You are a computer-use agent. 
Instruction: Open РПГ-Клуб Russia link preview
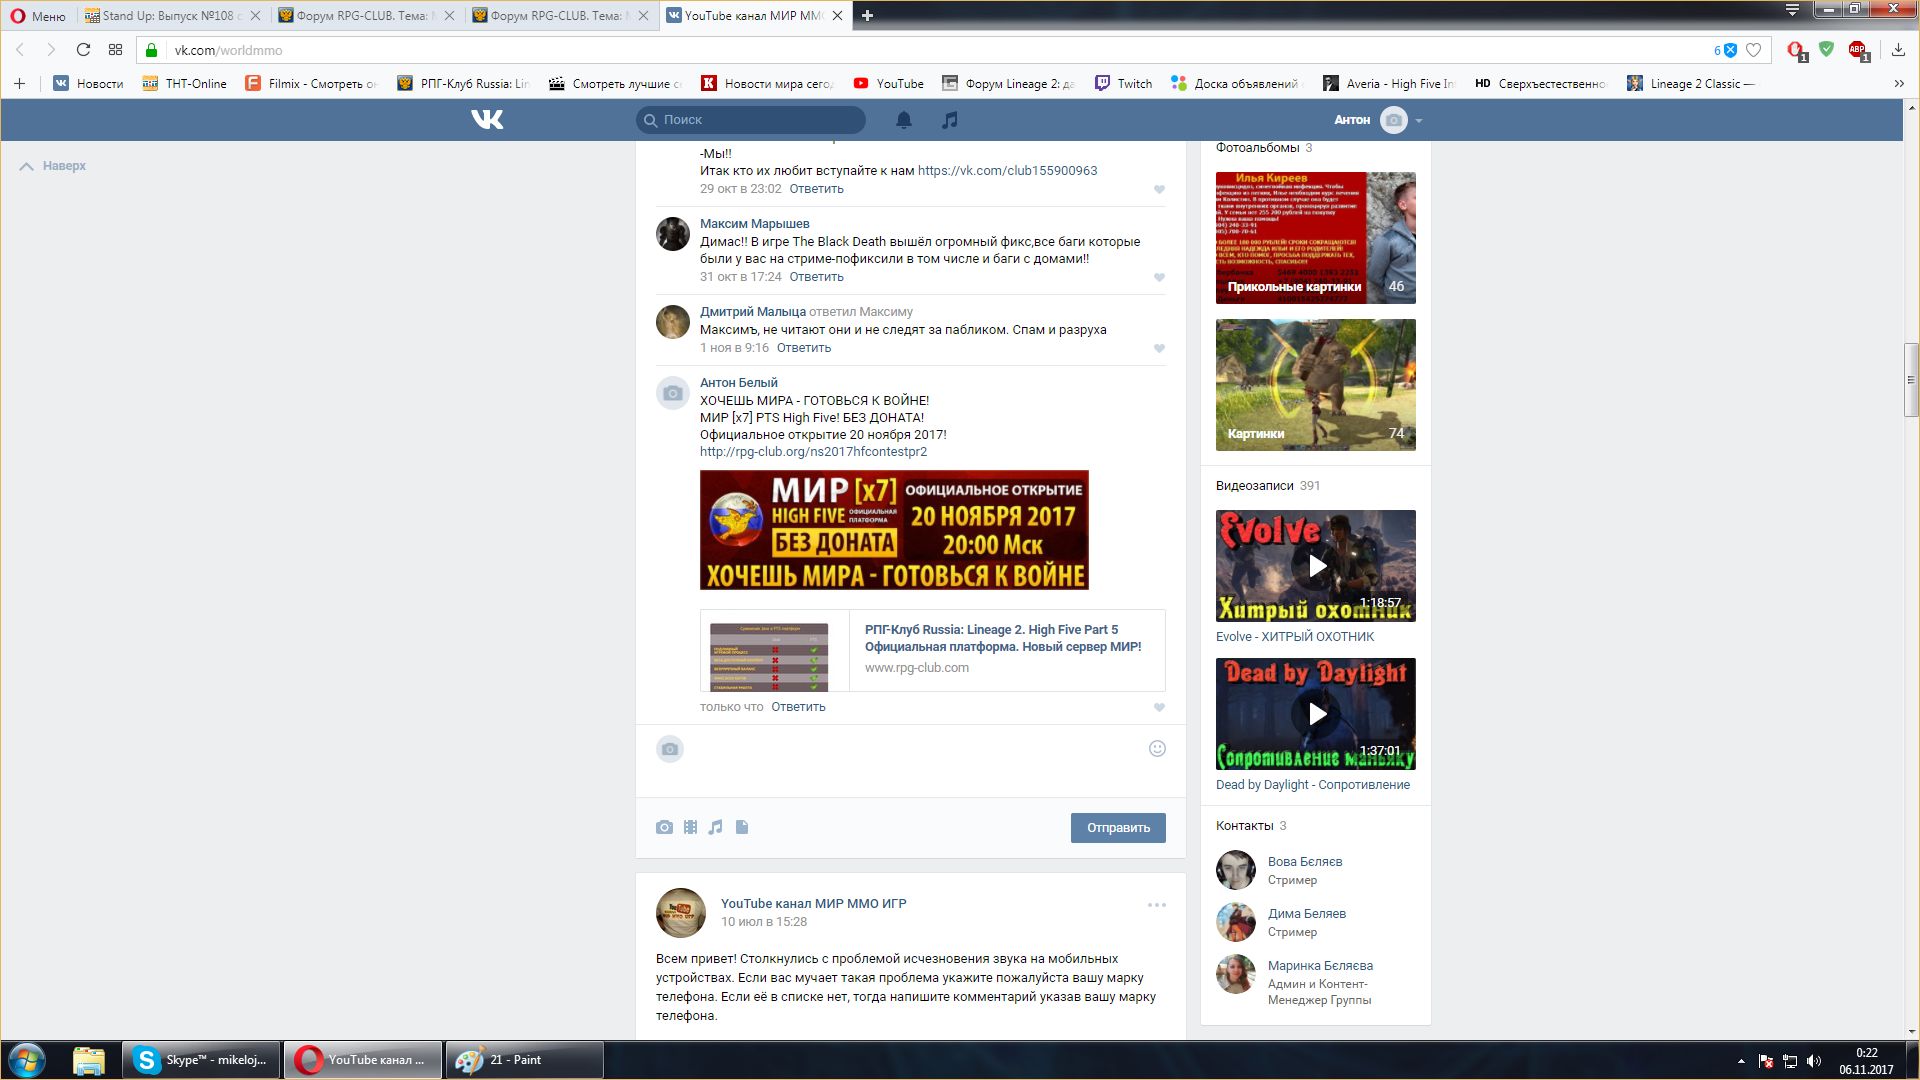933,650
